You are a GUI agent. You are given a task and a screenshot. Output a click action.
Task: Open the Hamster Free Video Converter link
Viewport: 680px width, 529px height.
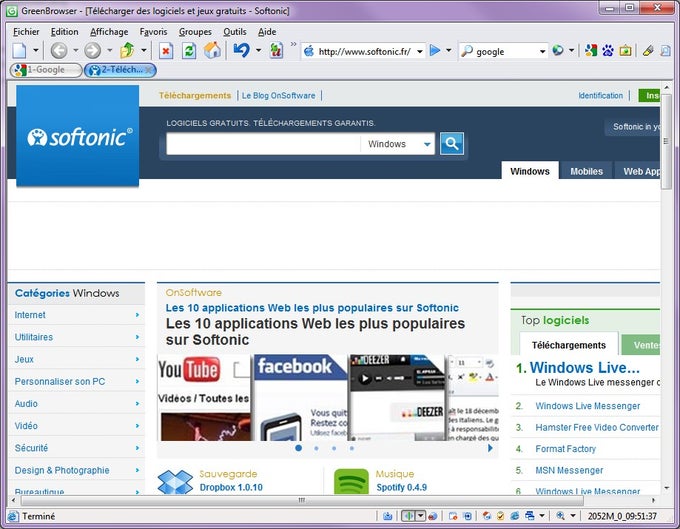597,428
